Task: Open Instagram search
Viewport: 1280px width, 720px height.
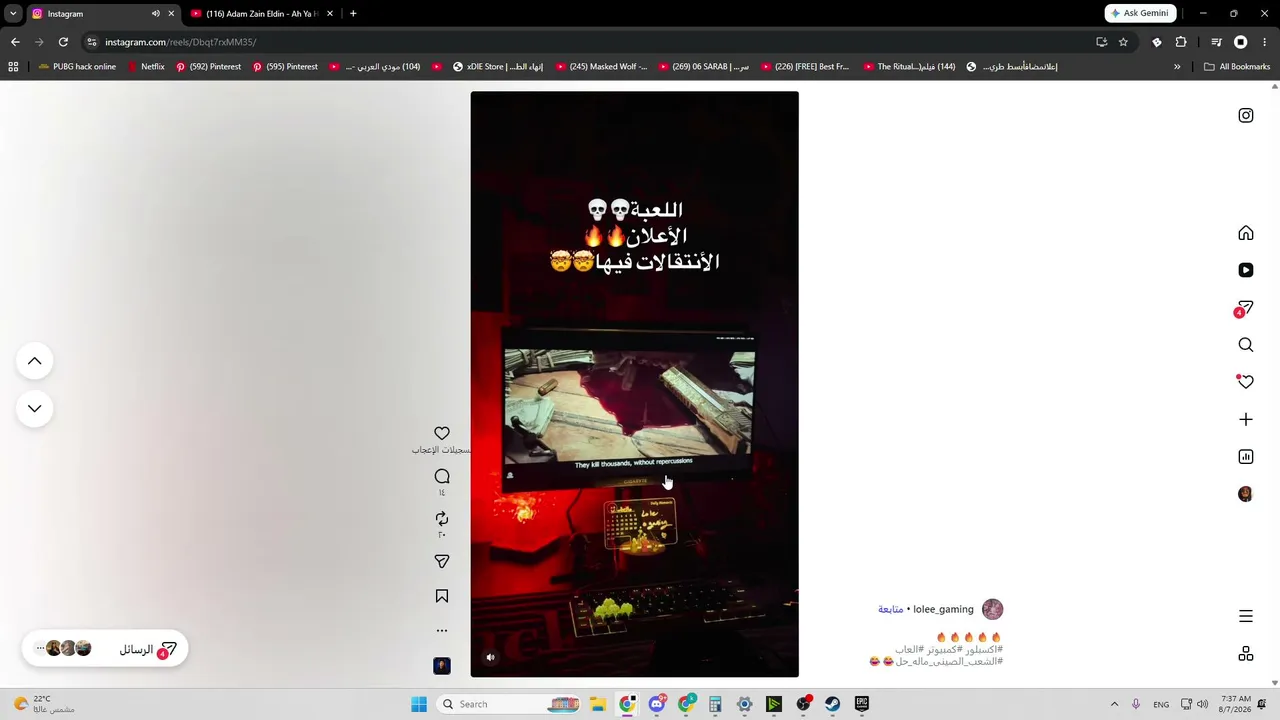Action: point(1246,345)
